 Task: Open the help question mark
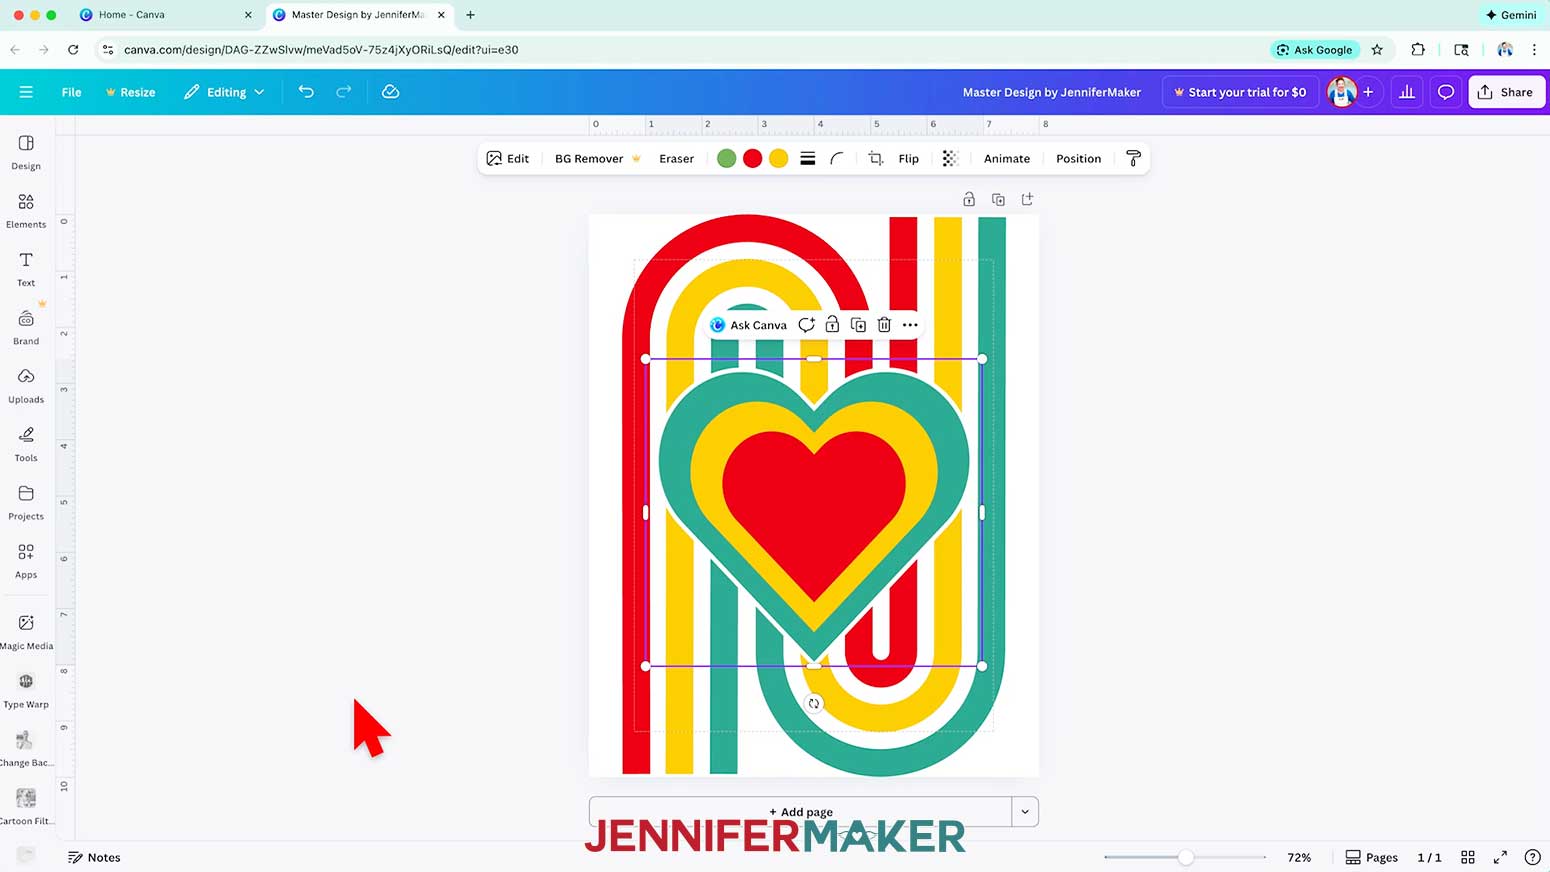tap(1532, 857)
